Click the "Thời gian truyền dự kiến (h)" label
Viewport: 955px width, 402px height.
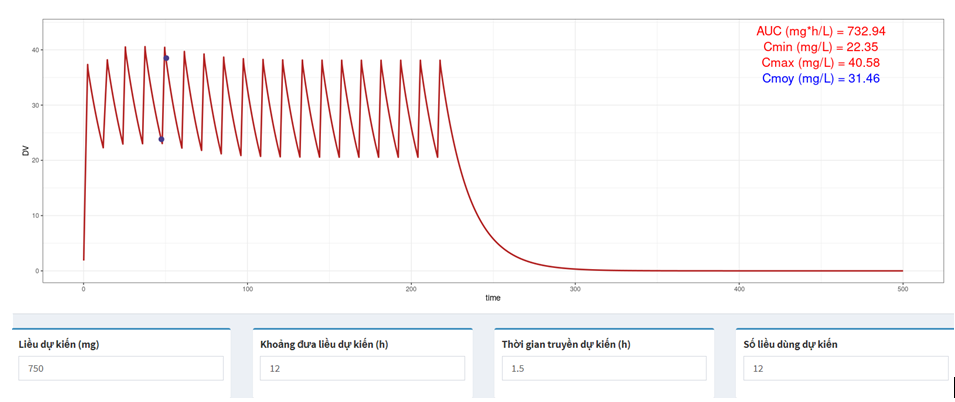566,344
